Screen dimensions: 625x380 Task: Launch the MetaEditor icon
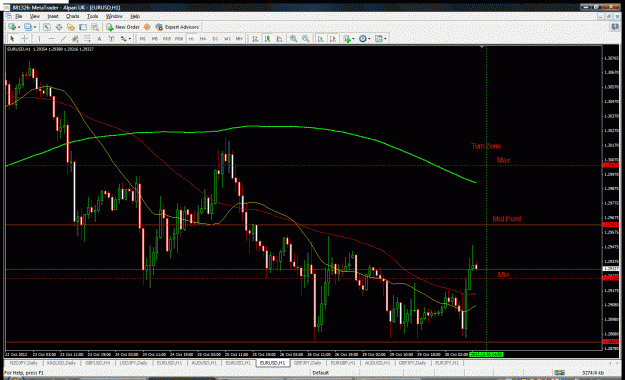pos(147,27)
